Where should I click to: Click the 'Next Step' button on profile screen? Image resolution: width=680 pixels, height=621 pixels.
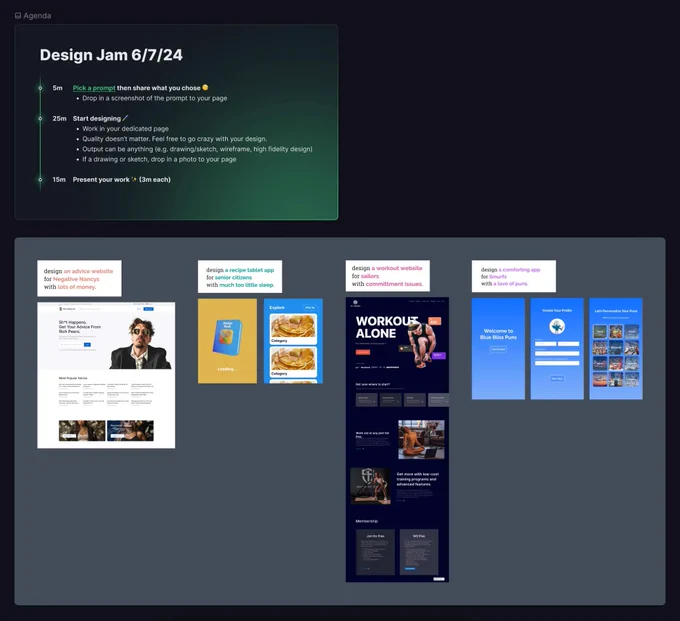point(557,379)
